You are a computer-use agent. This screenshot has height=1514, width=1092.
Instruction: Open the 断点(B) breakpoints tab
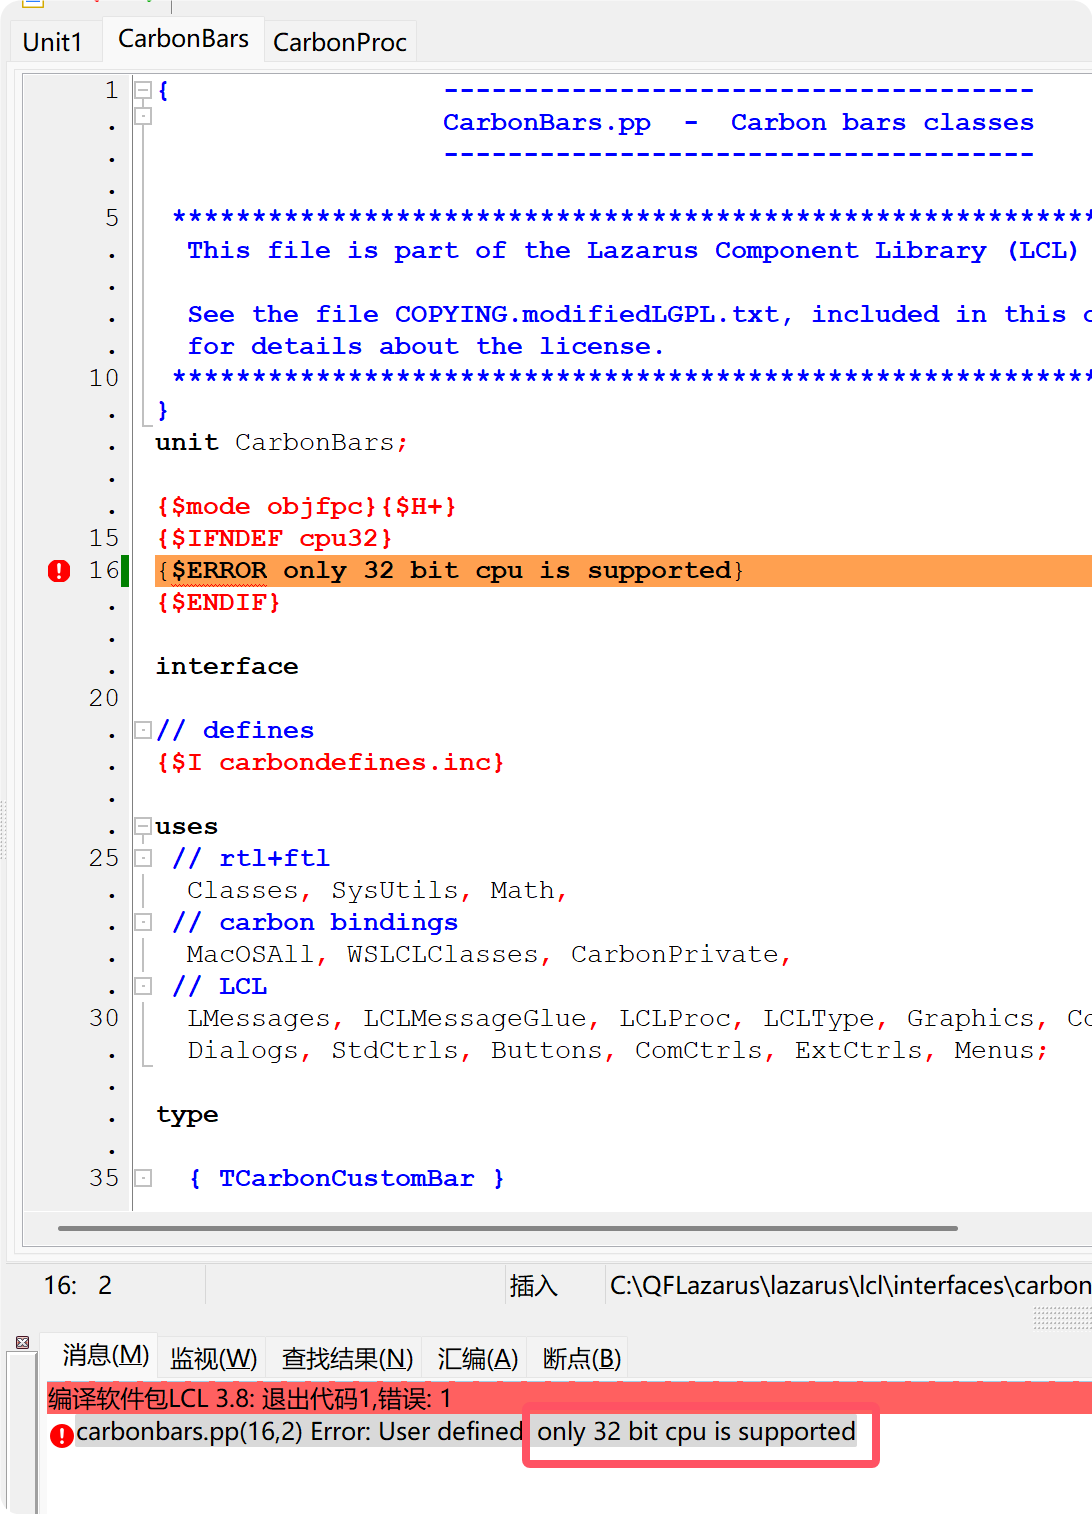pos(581,1358)
